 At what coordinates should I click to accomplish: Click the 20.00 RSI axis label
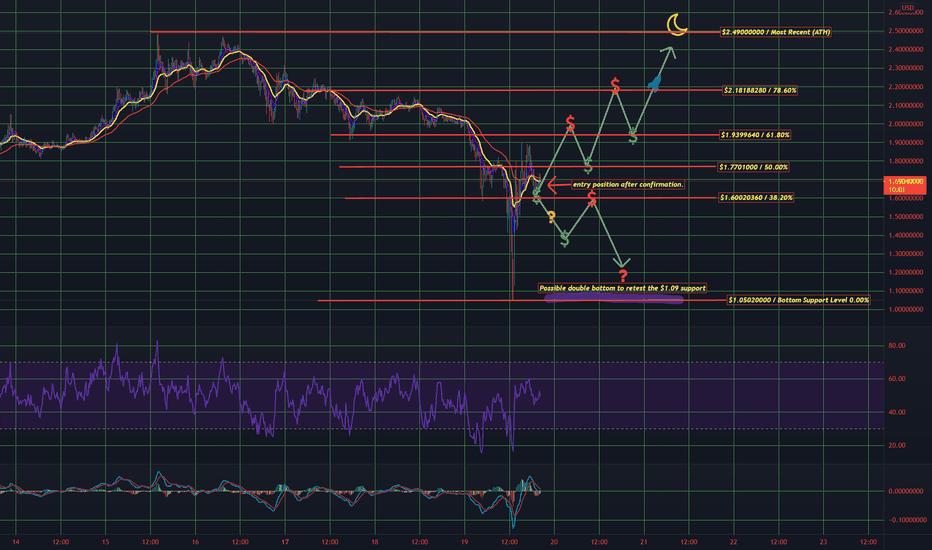click(897, 445)
